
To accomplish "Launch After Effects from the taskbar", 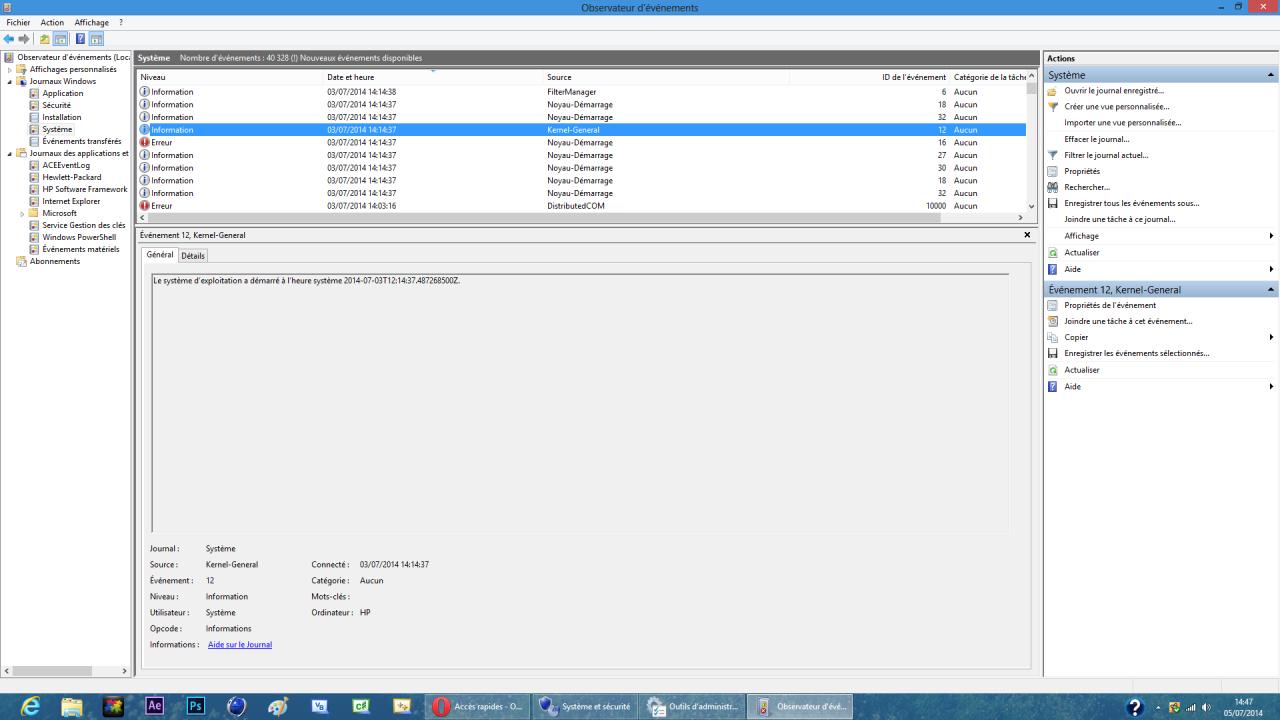I will click(155, 706).
